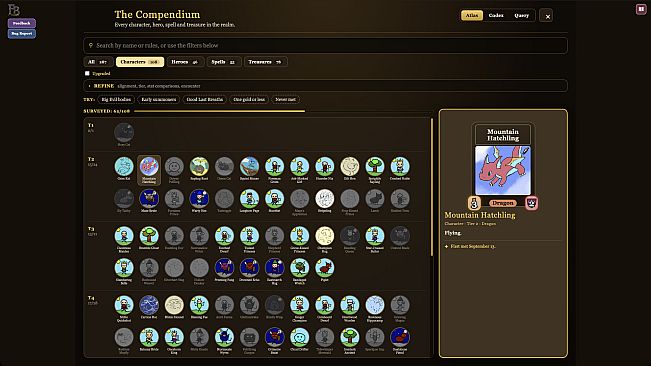The image size is (651, 366).
Task: Open the locked Tier 1 character icon
Action: pos(124,133)
